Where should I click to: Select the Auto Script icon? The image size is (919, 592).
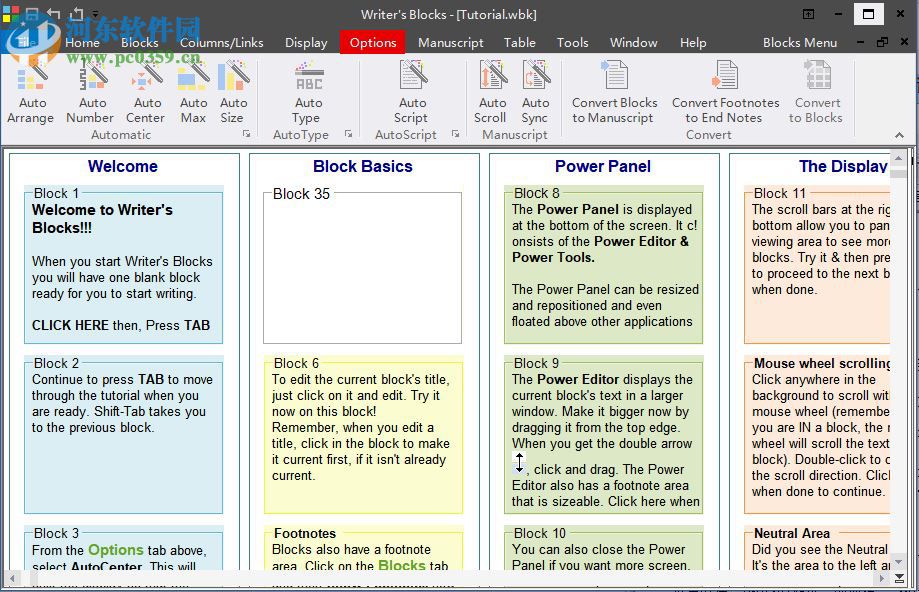[412, 90]
